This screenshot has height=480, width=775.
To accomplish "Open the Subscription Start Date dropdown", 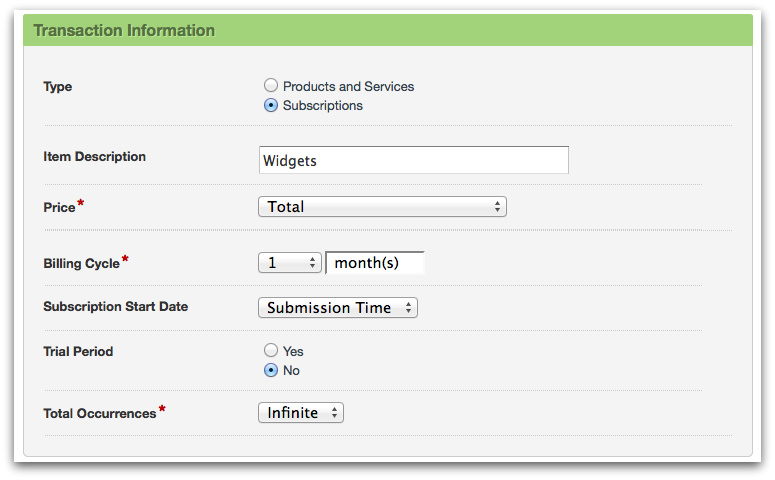I will pos(337,308).
